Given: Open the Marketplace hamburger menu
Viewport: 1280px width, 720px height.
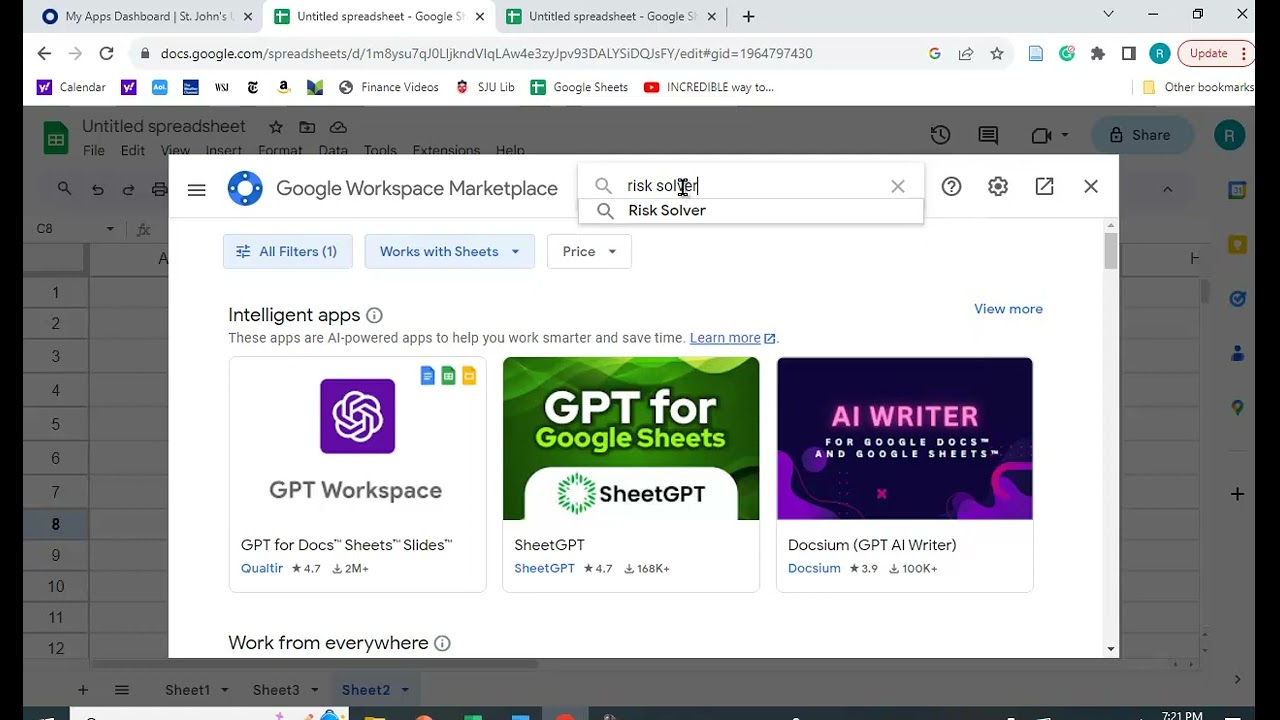Looking at the screenshot, I should click(x=196, y=188).
